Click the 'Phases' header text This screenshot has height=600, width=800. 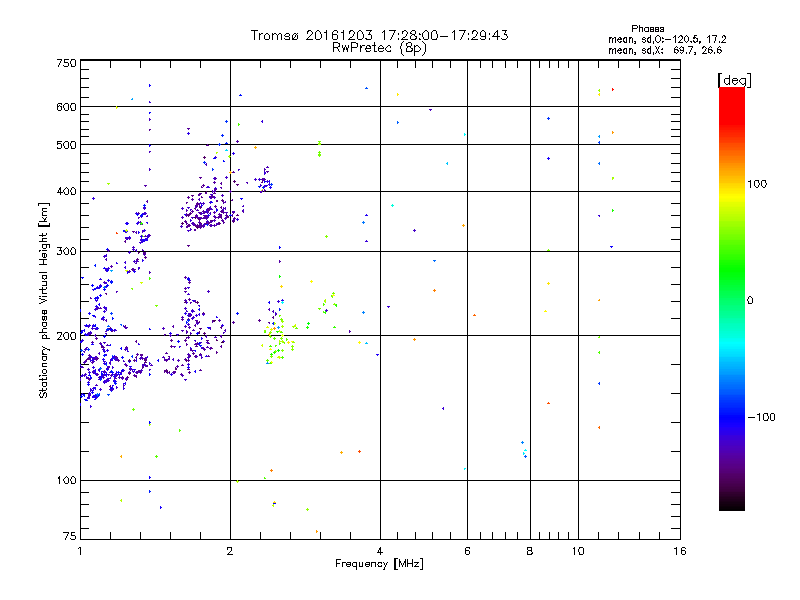click(x=647, y=29)
